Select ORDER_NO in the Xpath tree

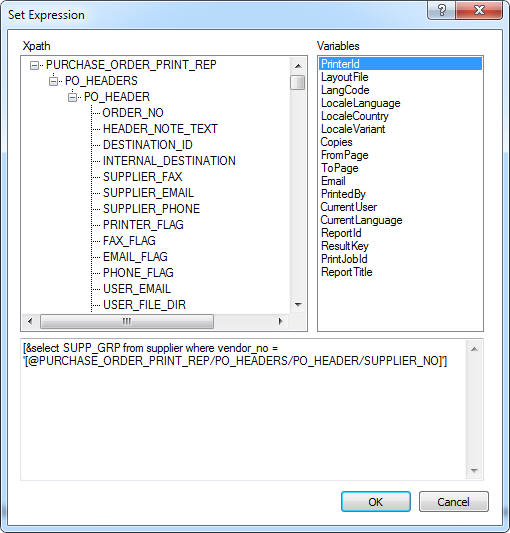[133, 113]
